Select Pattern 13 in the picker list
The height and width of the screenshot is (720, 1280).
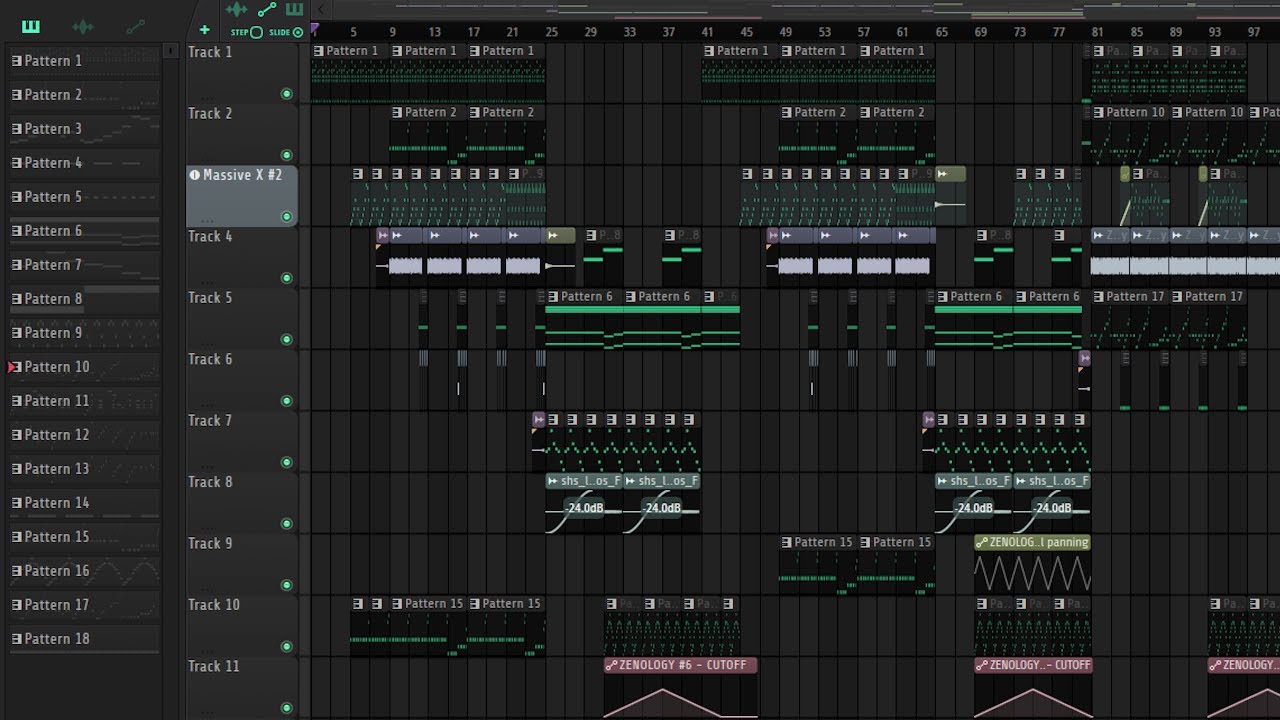84,469
